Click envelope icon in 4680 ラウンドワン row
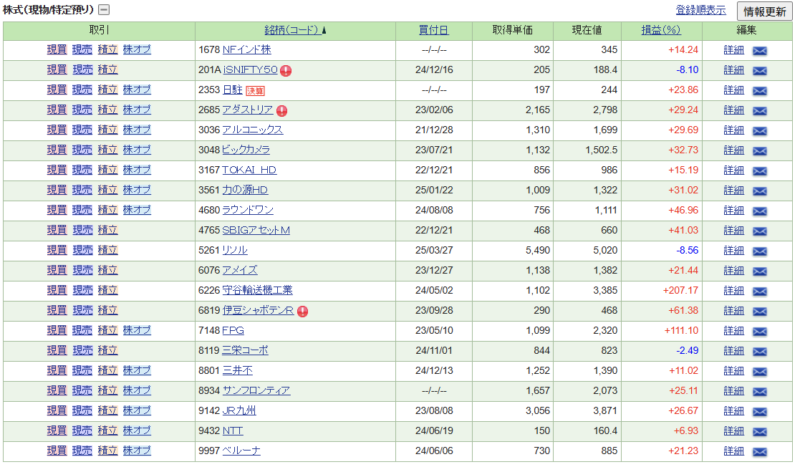Viewport: 800px width, 467px height. 760,211
